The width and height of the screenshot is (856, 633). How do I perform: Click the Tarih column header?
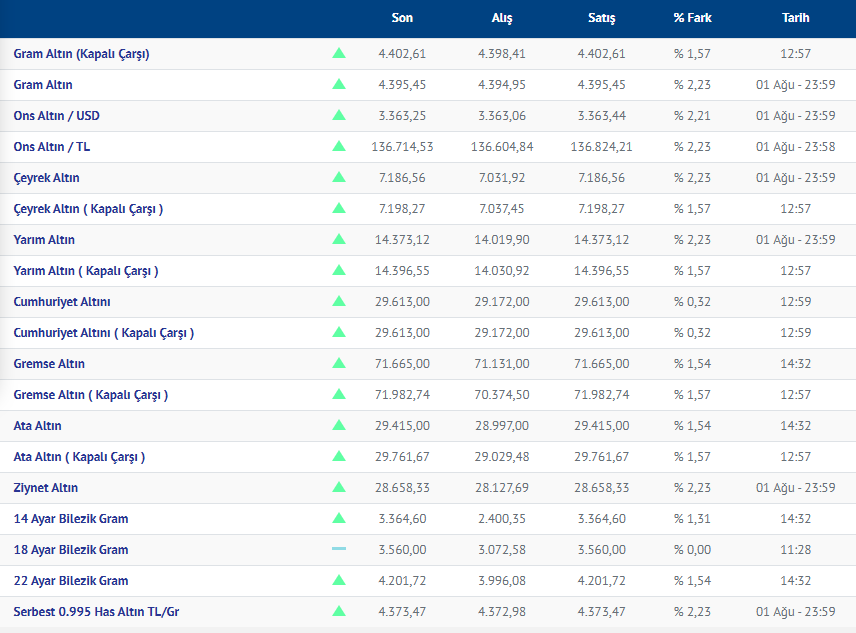pos(795,18)
